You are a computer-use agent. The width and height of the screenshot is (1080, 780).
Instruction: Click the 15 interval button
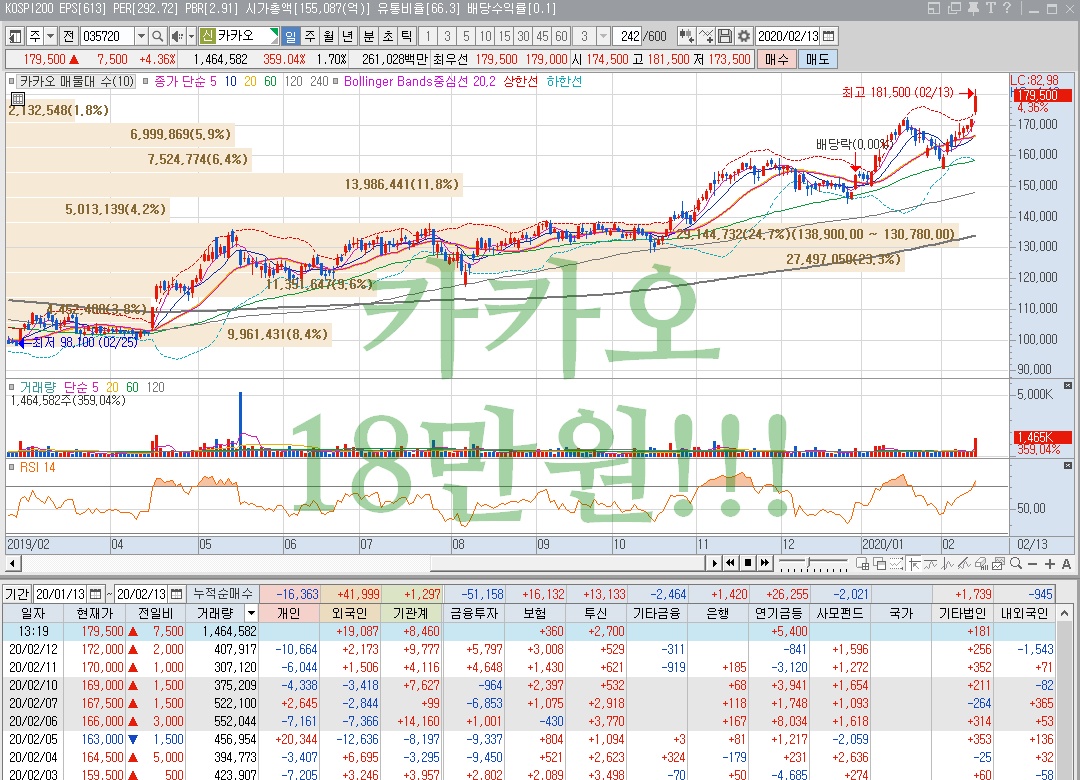coord(505,37)
